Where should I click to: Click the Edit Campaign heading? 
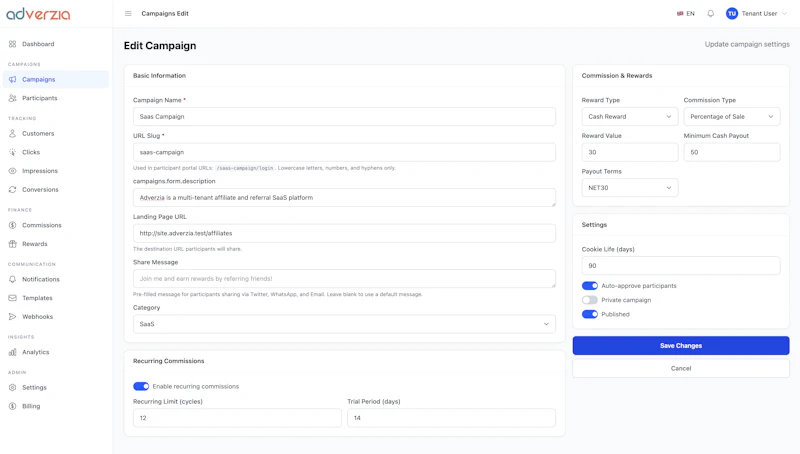click(160, 45)
